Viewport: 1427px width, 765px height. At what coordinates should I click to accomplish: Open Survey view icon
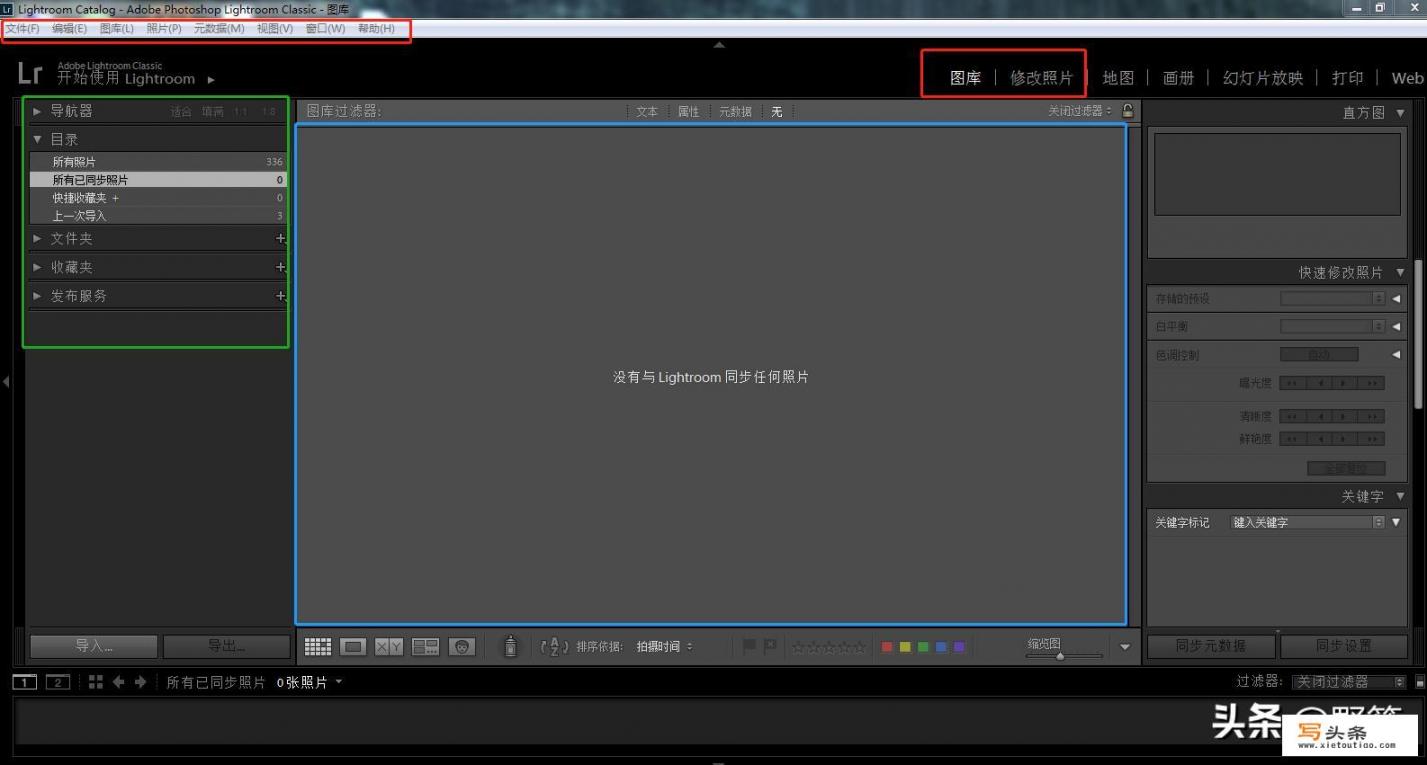(426, 647)
